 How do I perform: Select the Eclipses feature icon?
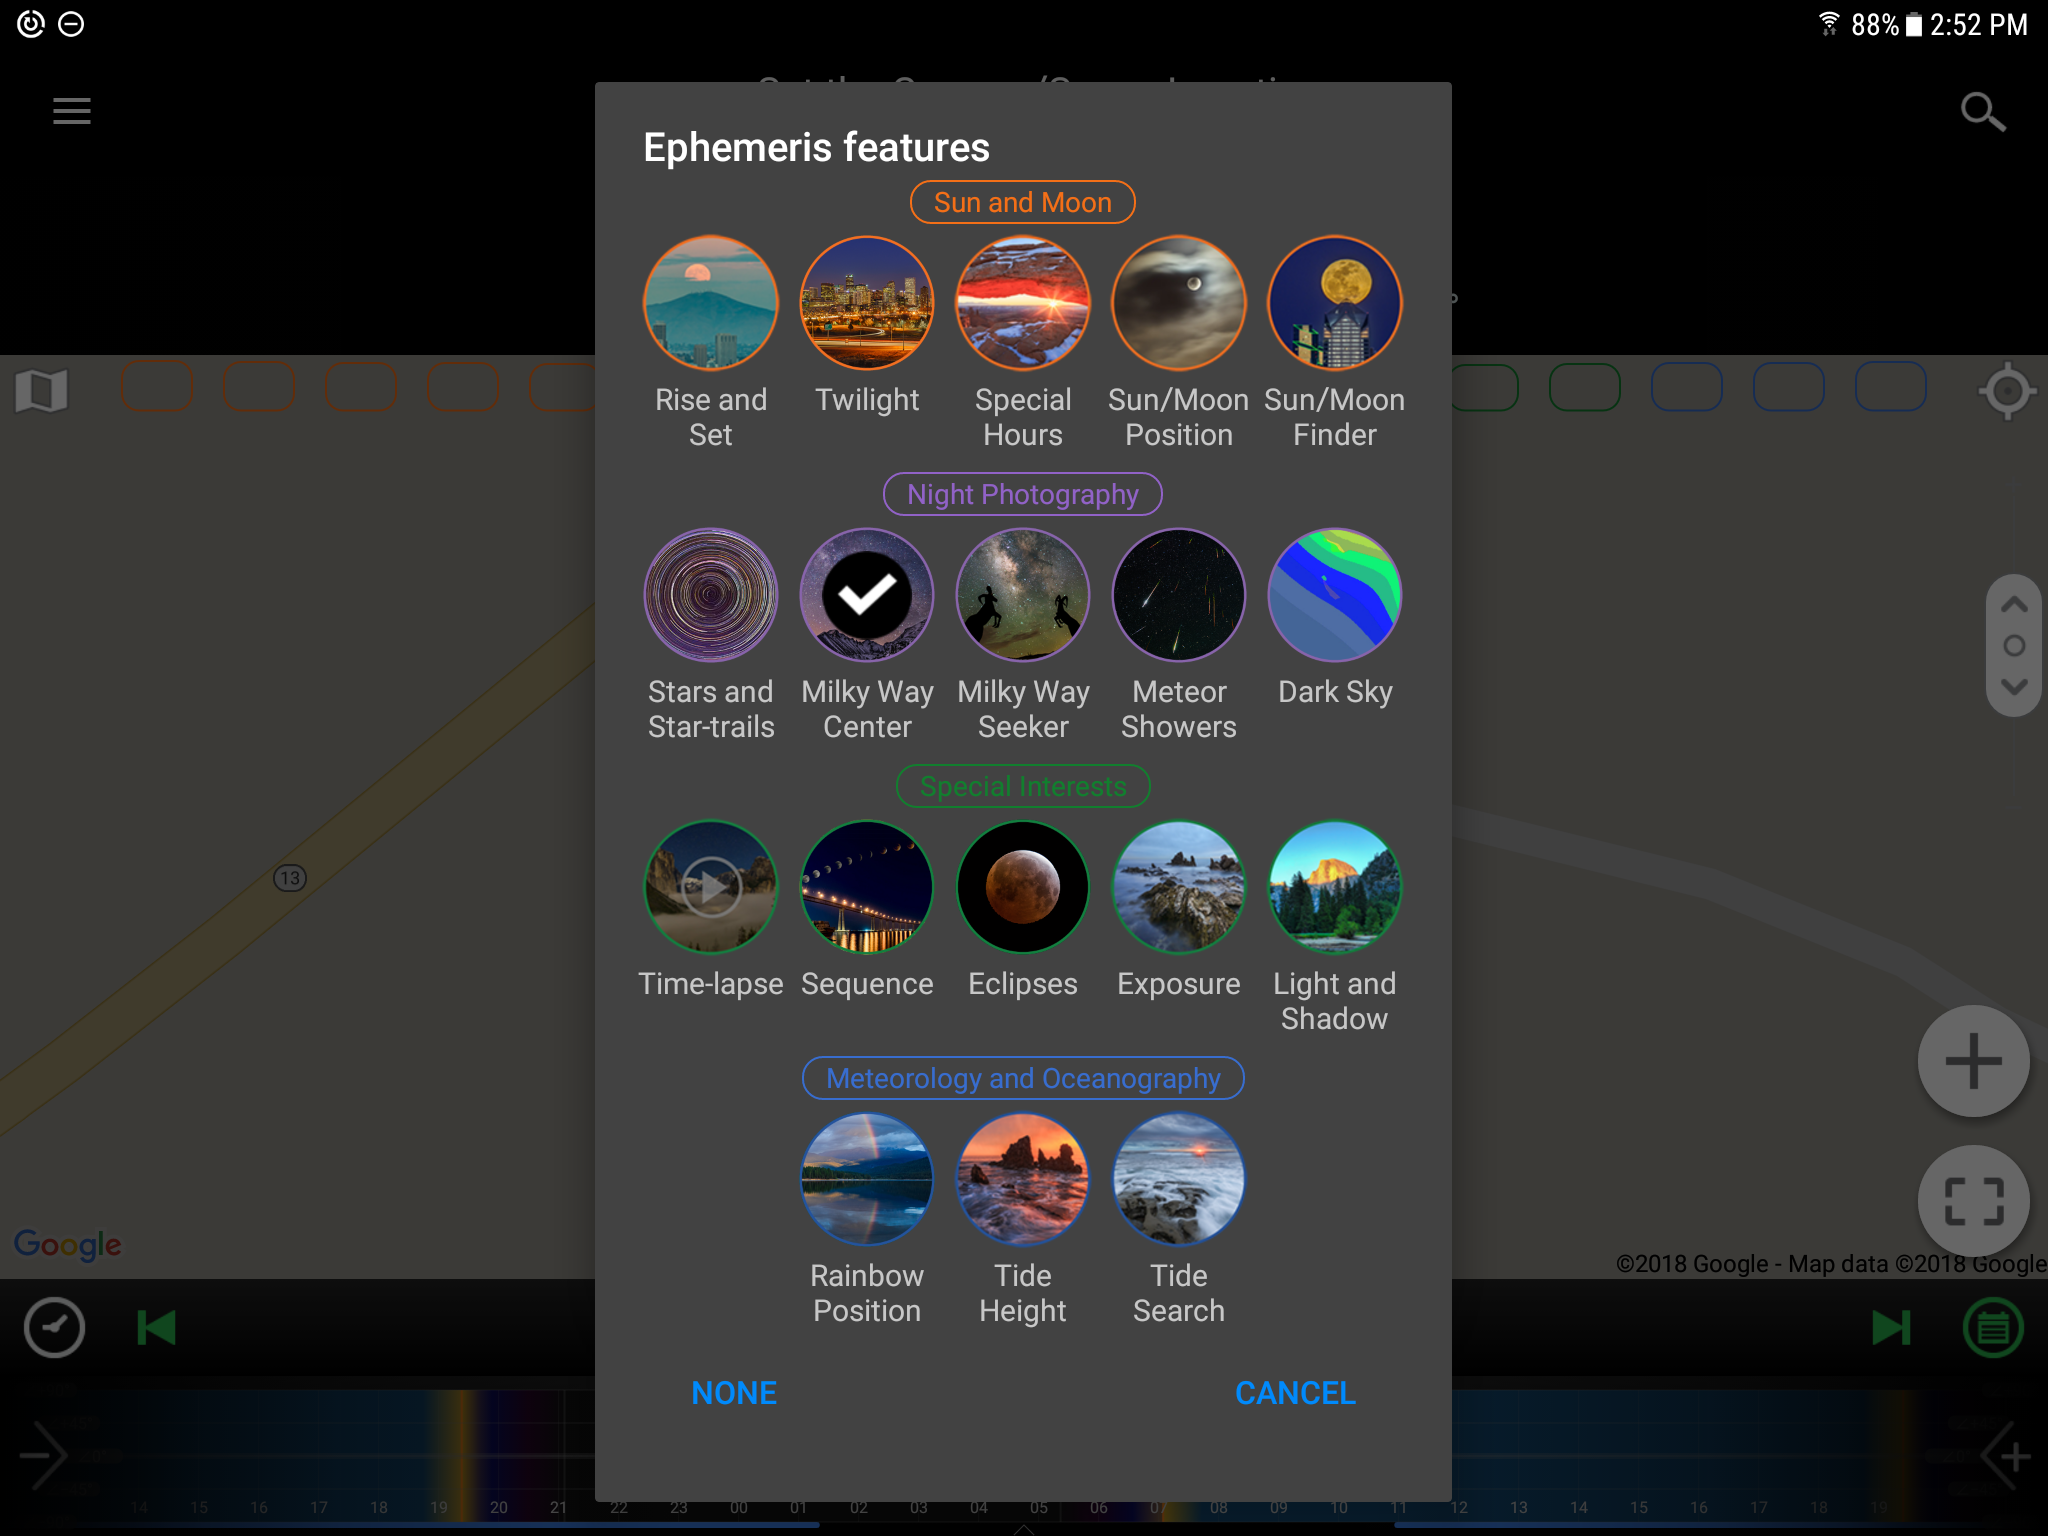tap(1023, 887)
